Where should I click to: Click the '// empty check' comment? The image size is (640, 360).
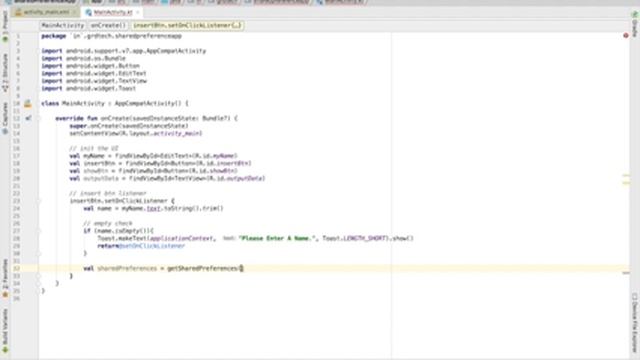pos(108,223)
